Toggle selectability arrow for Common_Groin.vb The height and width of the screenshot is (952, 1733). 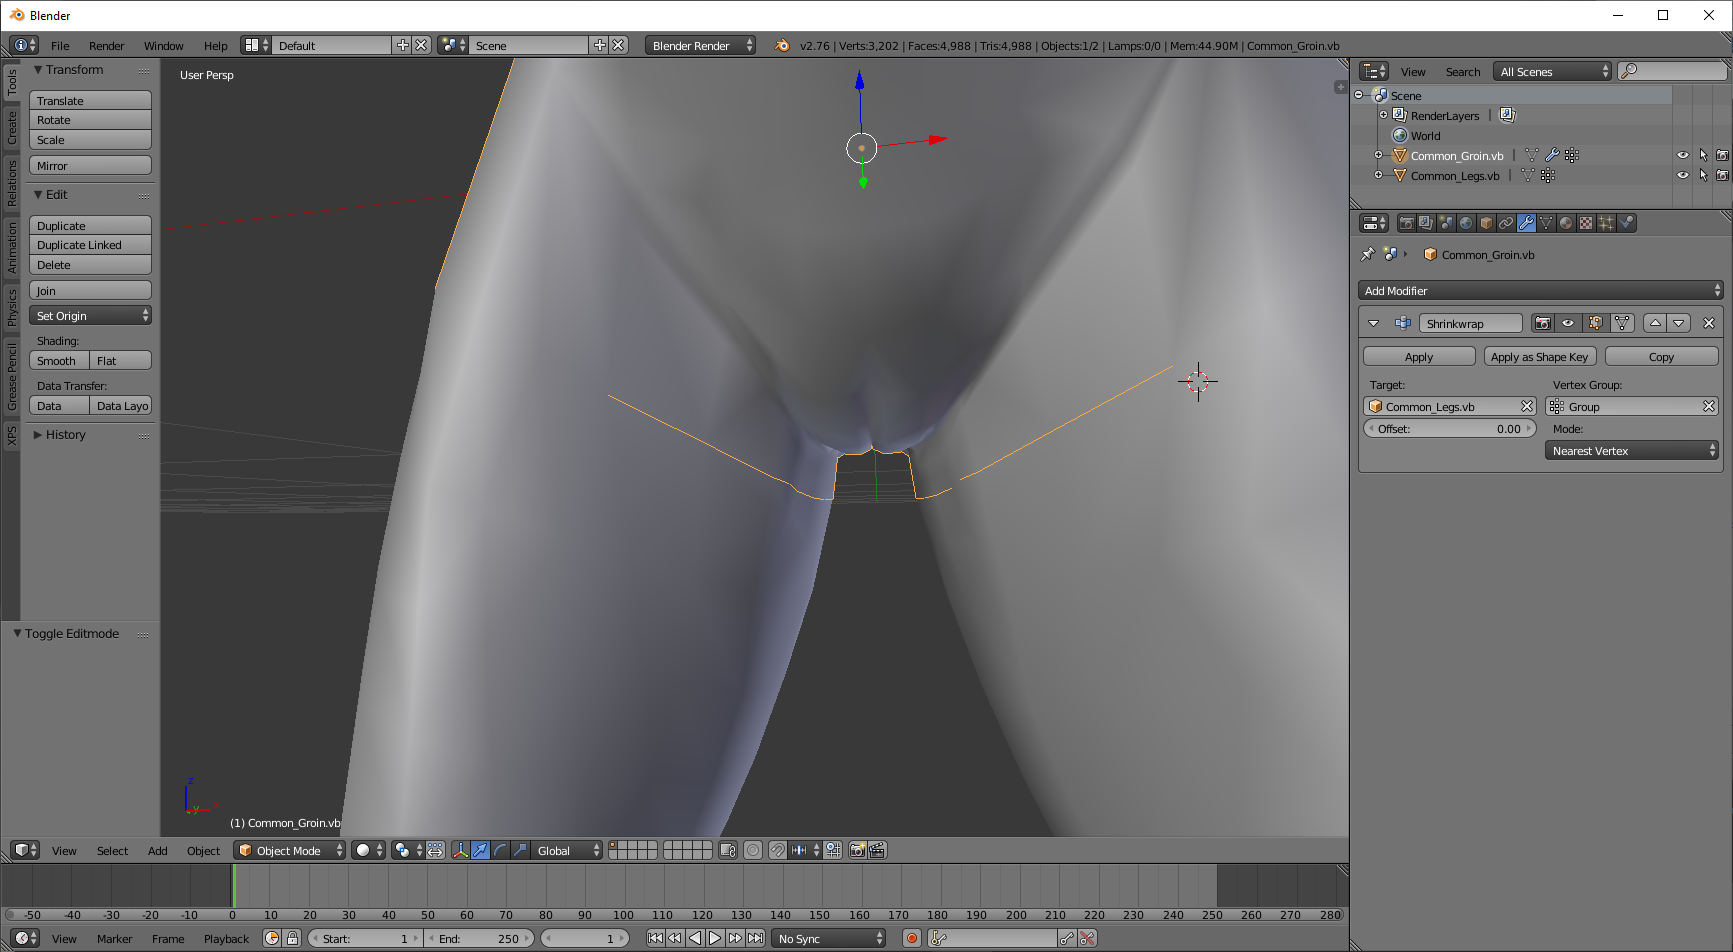pyautogui.click(x=1703, y=155)
